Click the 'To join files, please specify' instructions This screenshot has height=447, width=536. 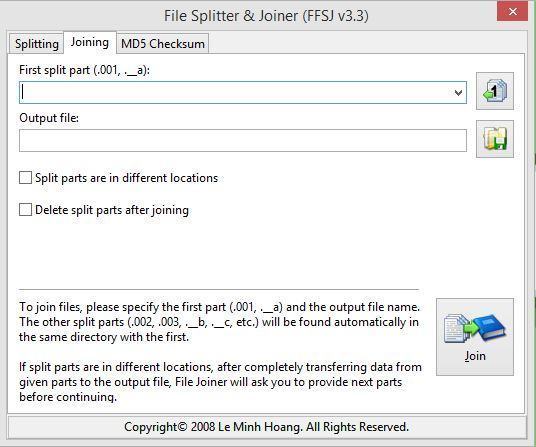tap(219, 322)
